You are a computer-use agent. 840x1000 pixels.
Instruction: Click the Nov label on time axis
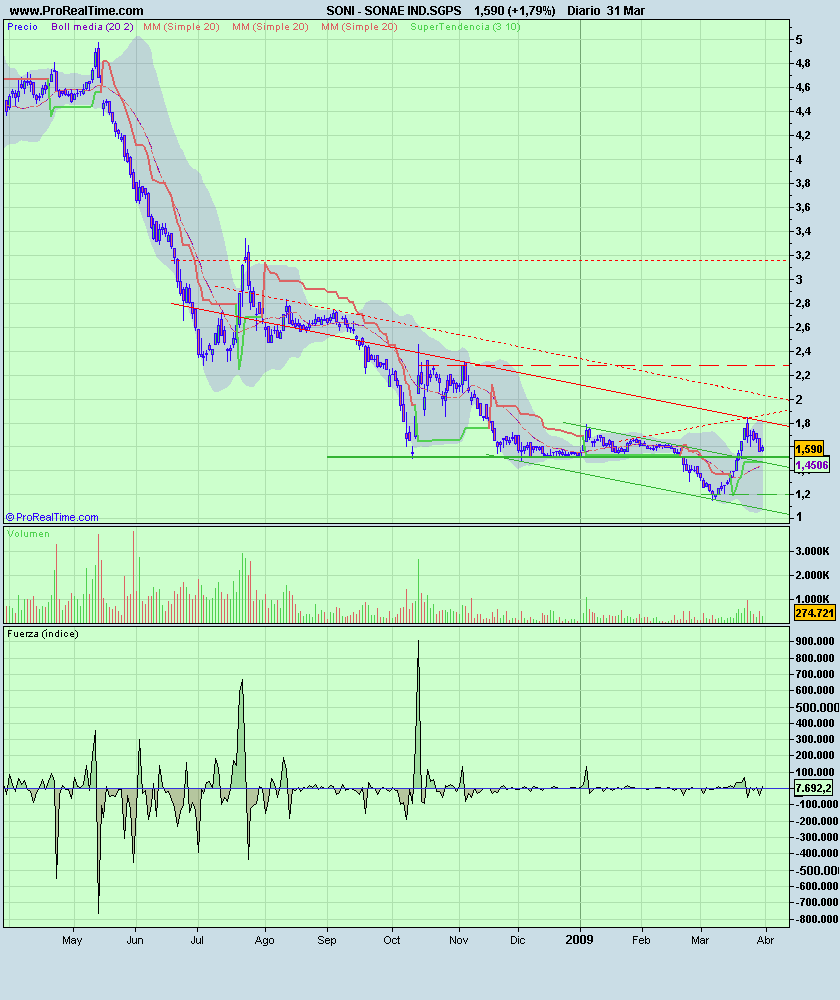click(459, 940)
